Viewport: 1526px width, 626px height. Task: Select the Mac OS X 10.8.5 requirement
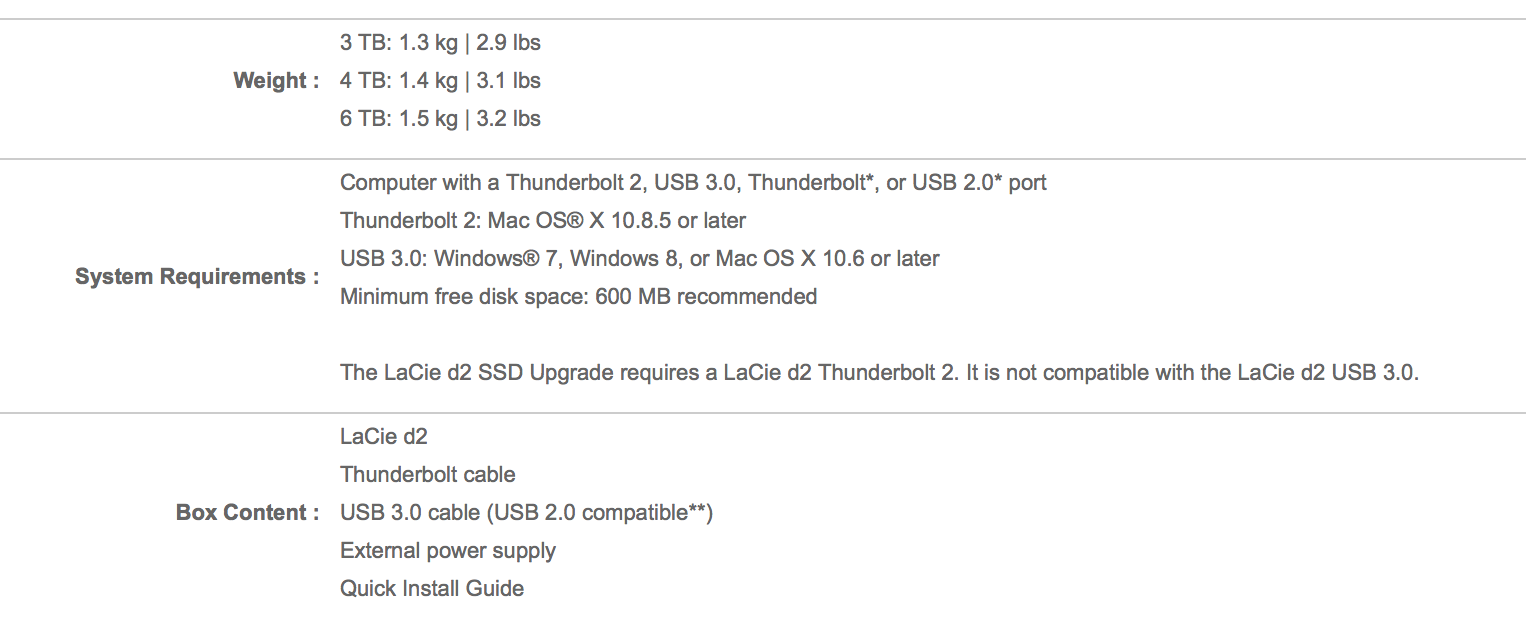[543, 221]
